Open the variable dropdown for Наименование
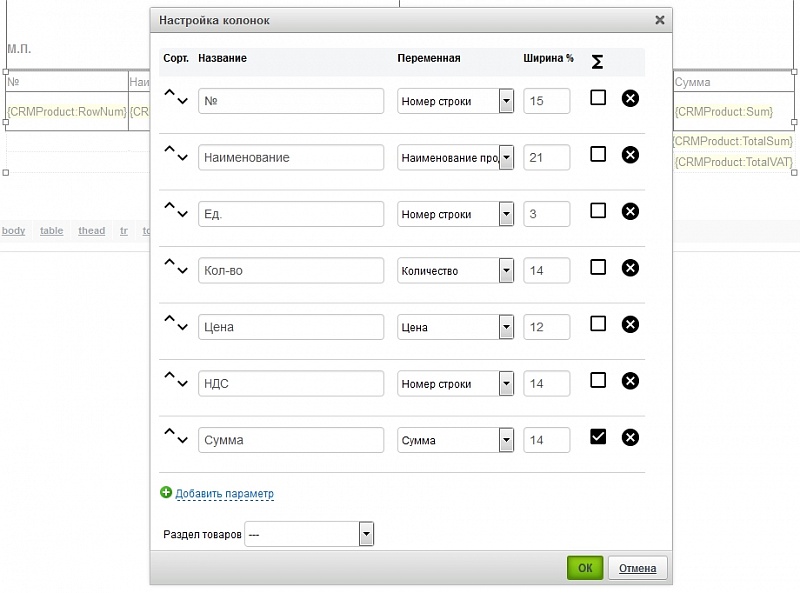This screenshot has height=593, width=800. pos(506,157)
